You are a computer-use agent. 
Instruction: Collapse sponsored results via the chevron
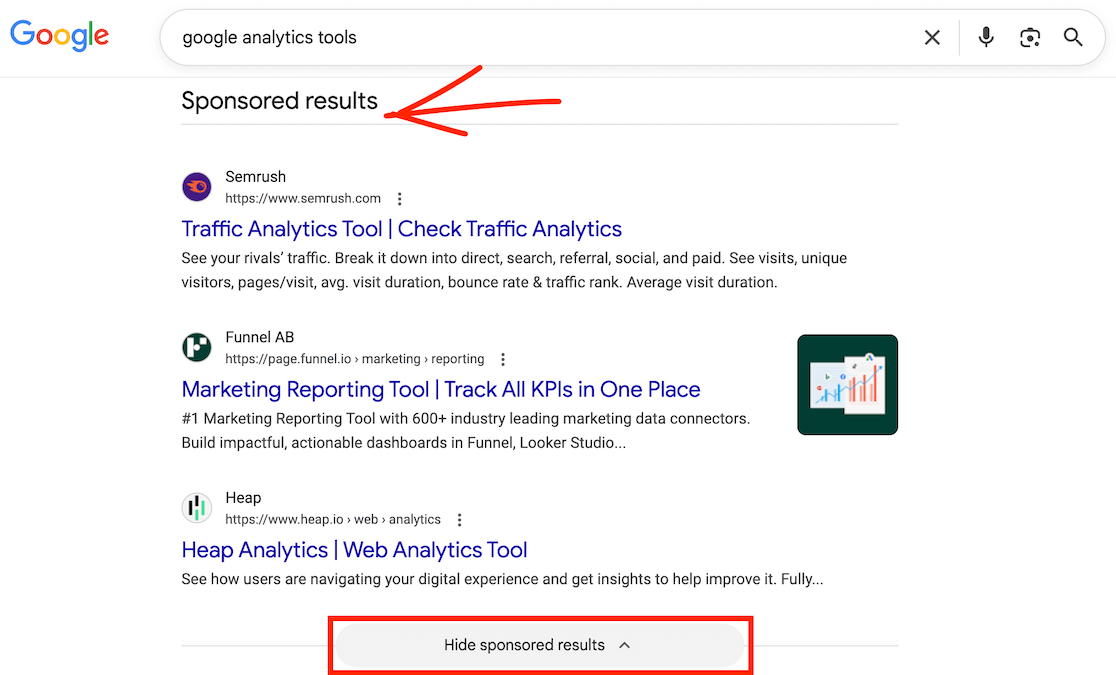pos(624,645)
